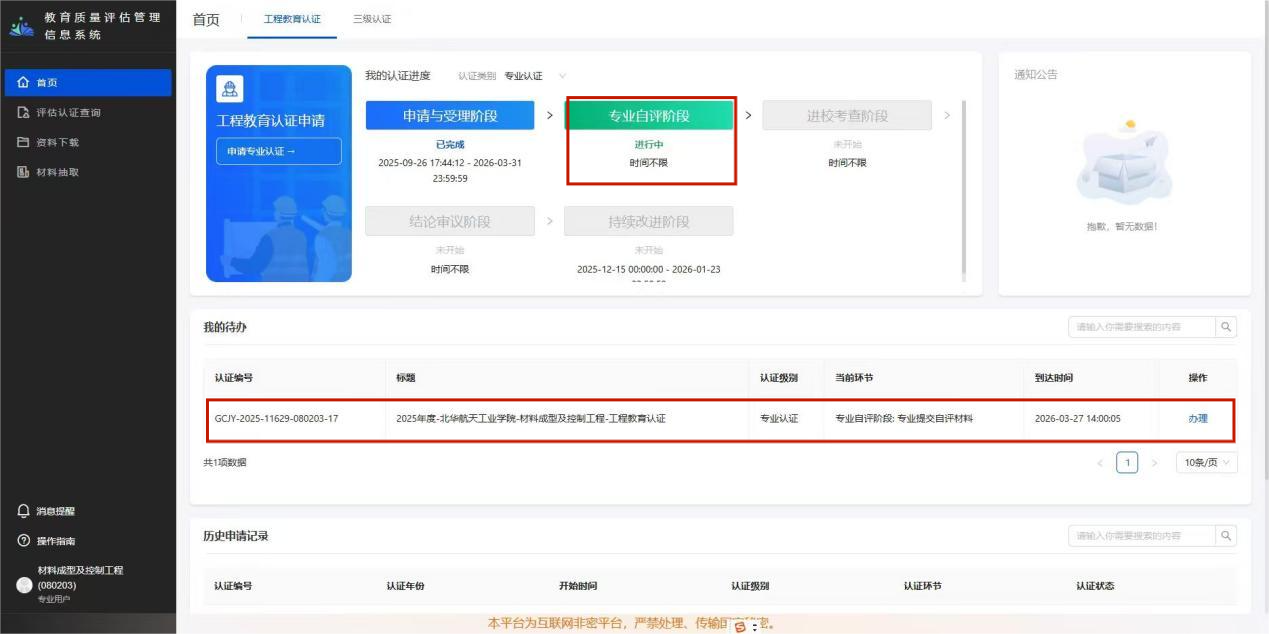Click the 申请与受理阶段 stage button
The width and height of the screenshot is (1269, 634).
450,116
